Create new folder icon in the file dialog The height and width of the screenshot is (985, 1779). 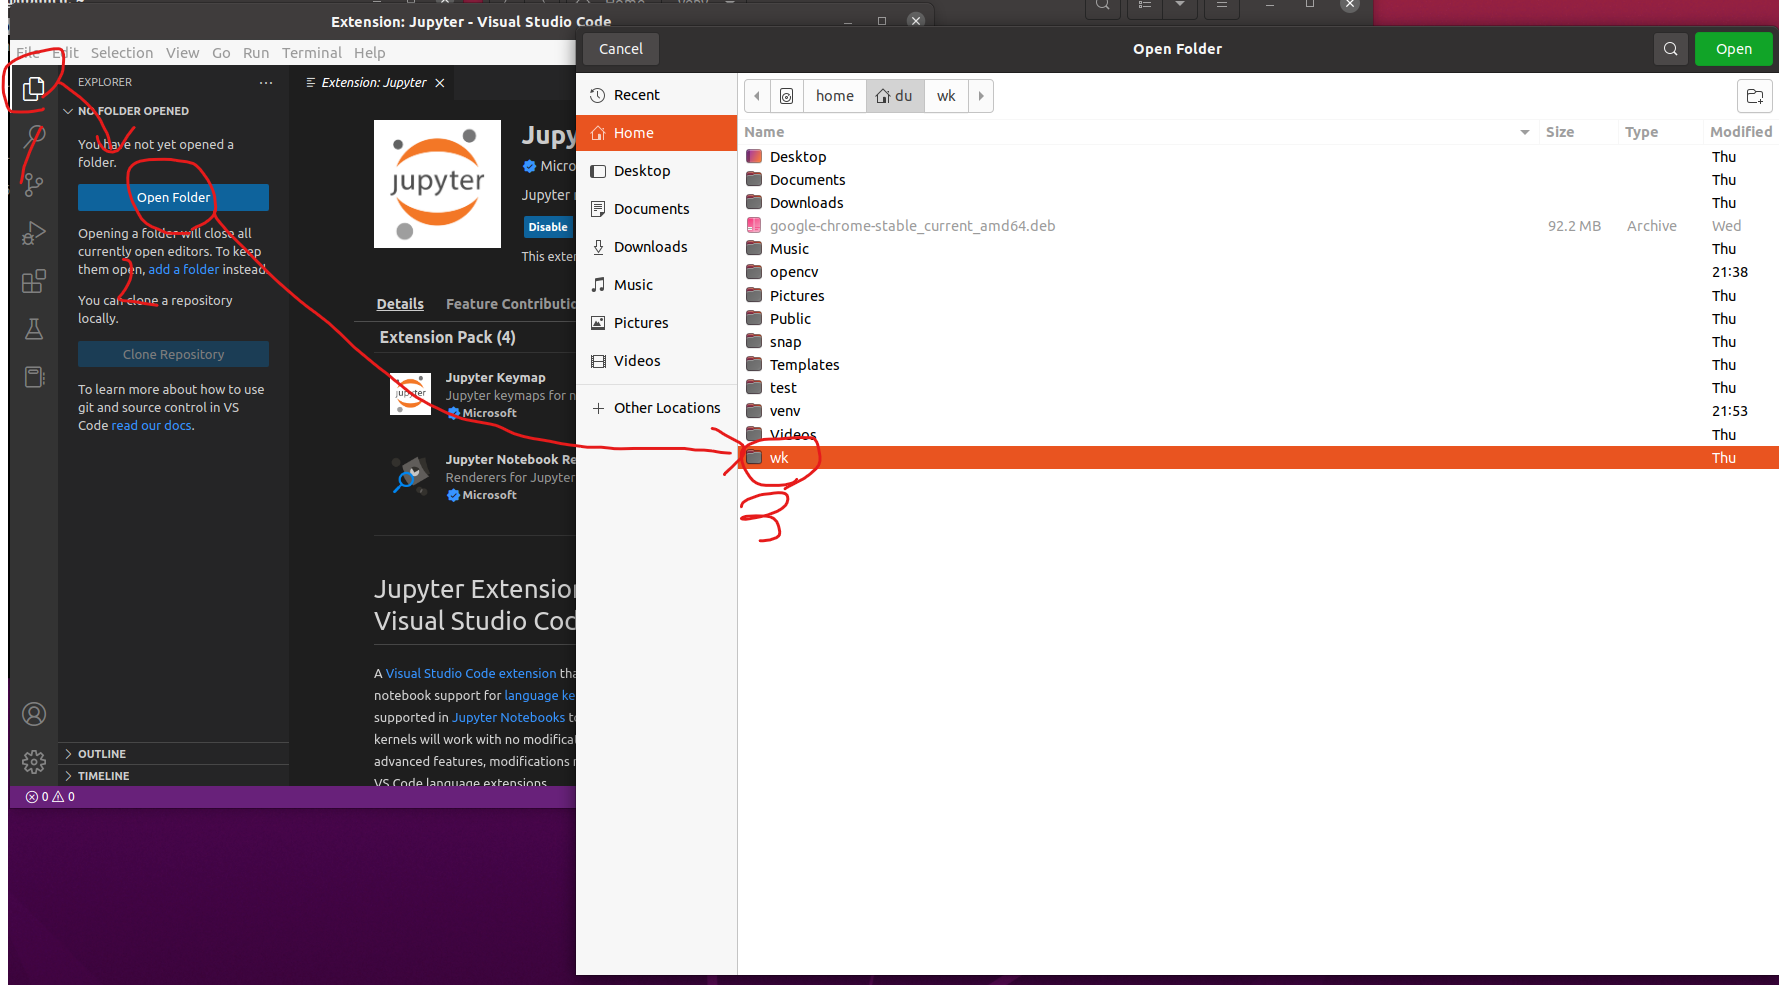point(1754,96)
